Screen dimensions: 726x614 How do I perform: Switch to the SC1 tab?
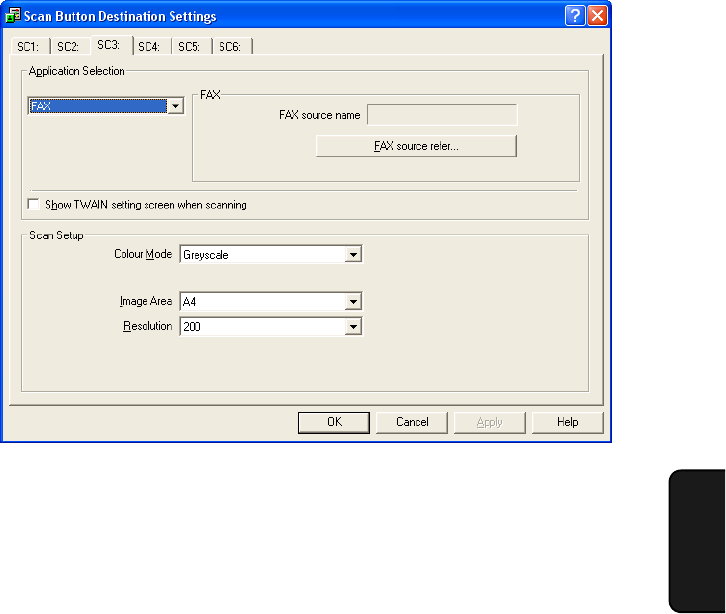pyautogui.click(x=27, y=47)
